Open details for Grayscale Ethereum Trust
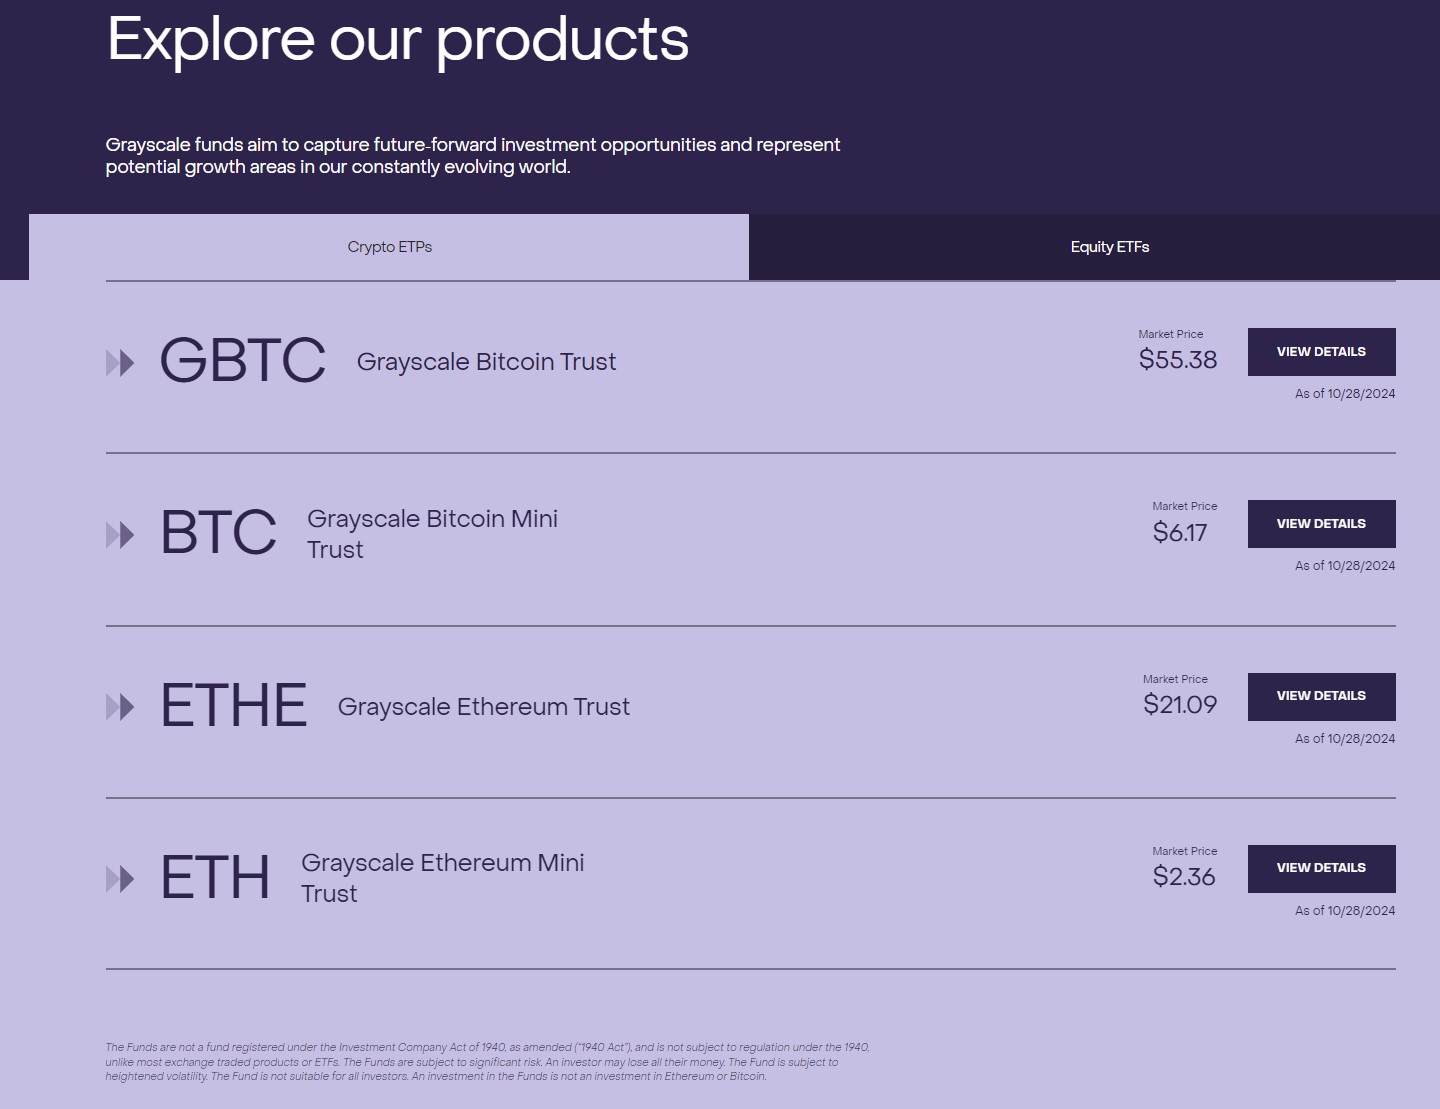1440x1109 pixels. click(1321, 696)
